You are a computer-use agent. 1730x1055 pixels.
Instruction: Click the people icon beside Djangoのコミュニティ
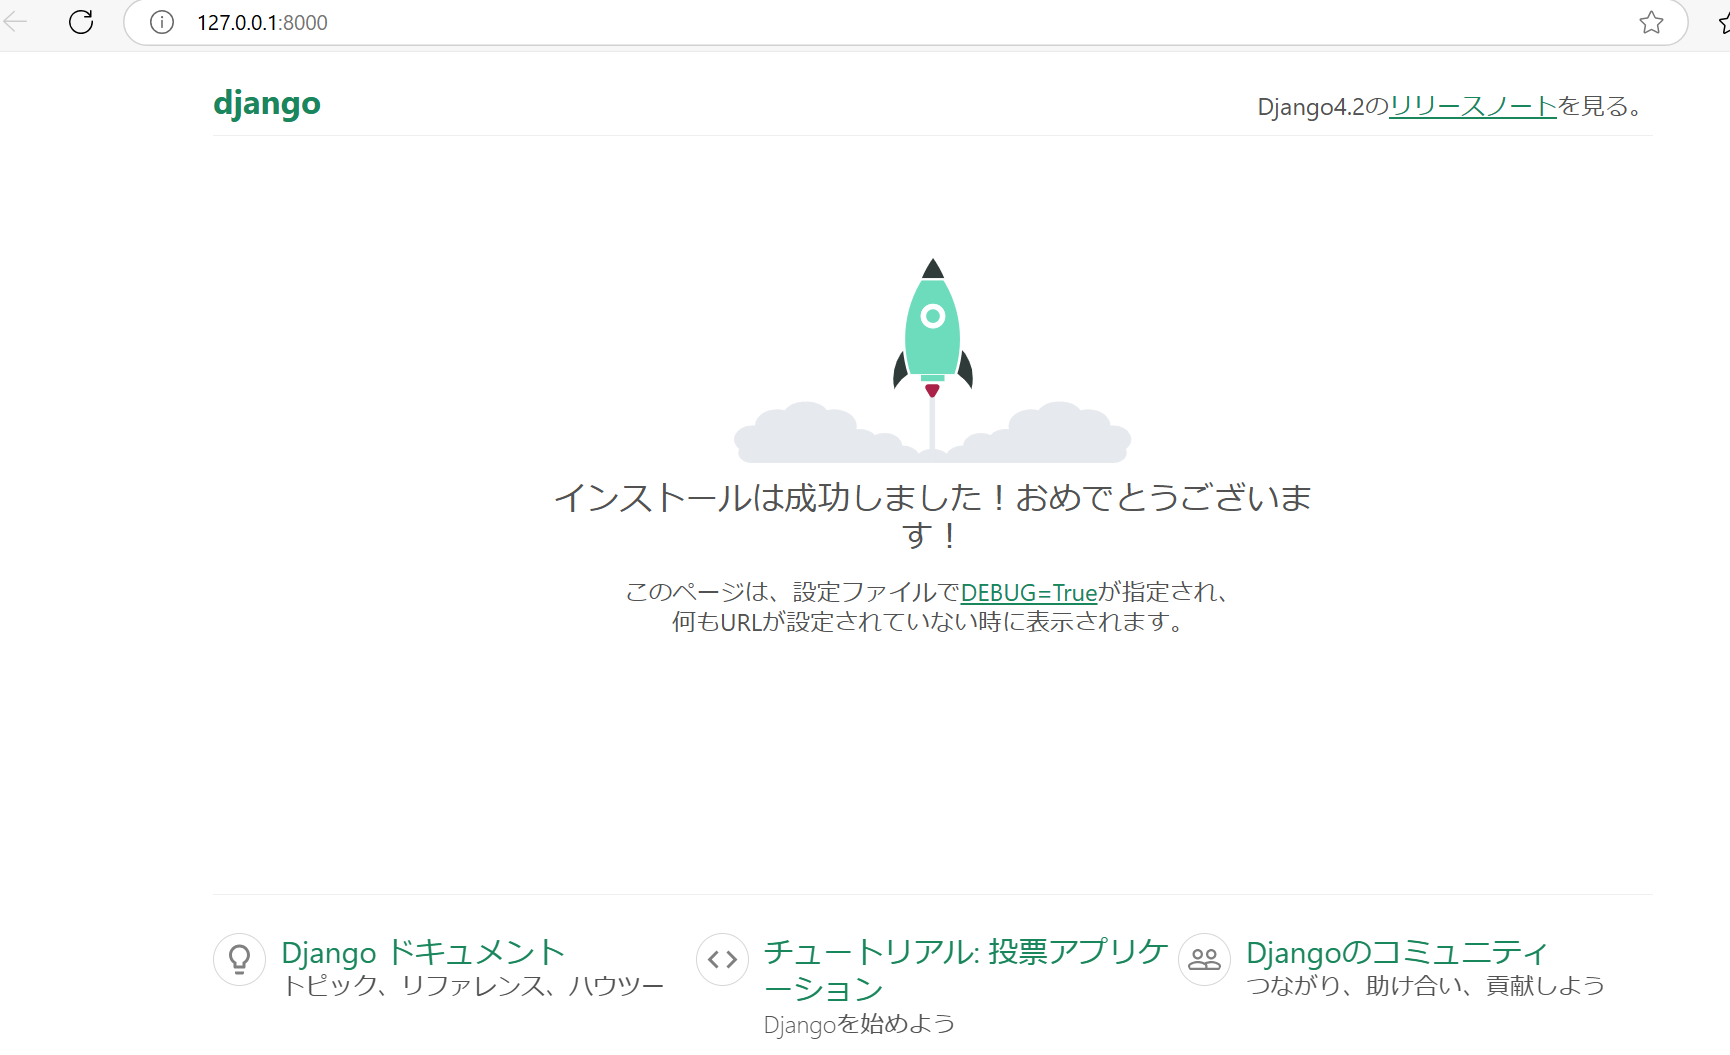tap(1204, 959)
